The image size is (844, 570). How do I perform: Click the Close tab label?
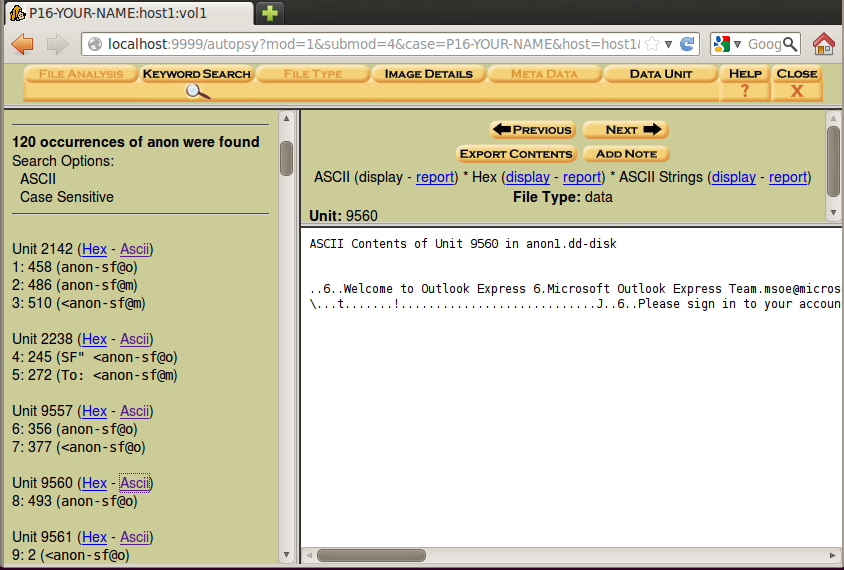(797, 74)
